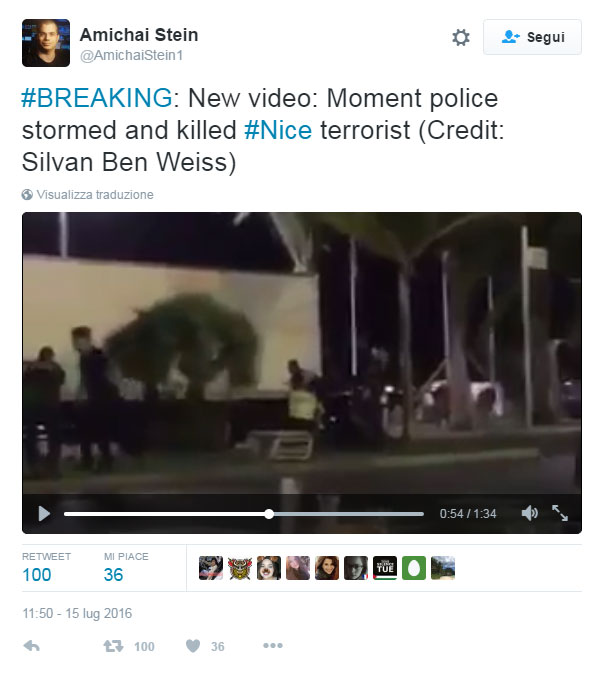Screen dimensions: 602x675
Task: Click the Segui follow button
Action: pos(532,37)
